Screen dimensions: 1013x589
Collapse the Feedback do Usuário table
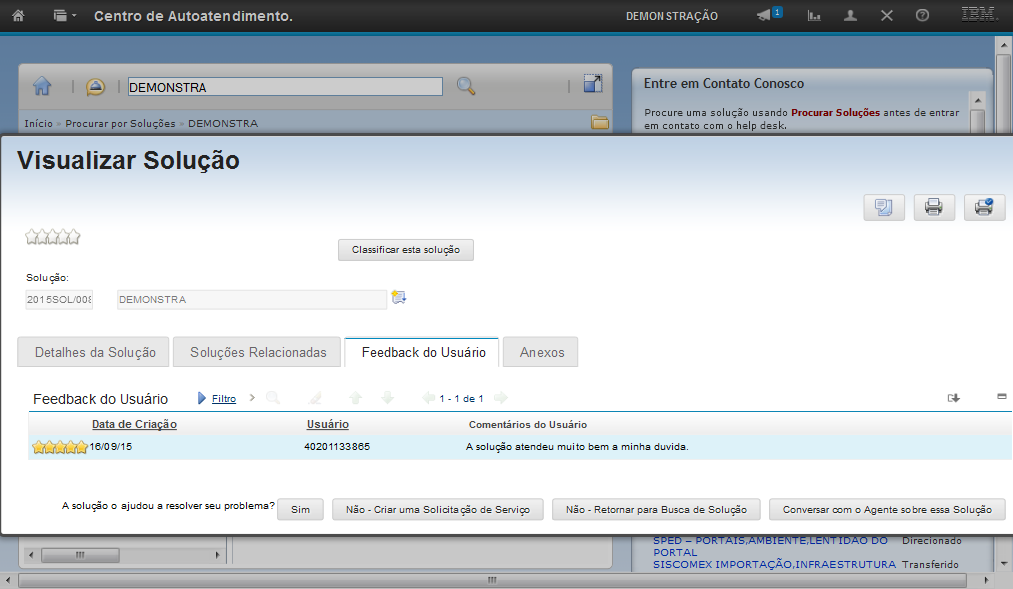point(1001,397)
